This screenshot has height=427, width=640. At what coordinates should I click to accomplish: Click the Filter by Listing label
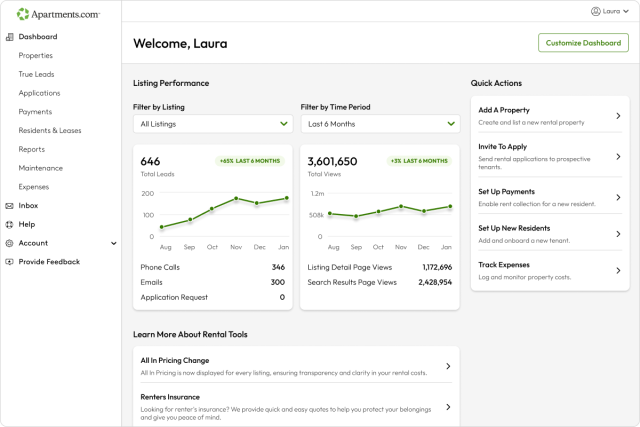tap(159, 107)
